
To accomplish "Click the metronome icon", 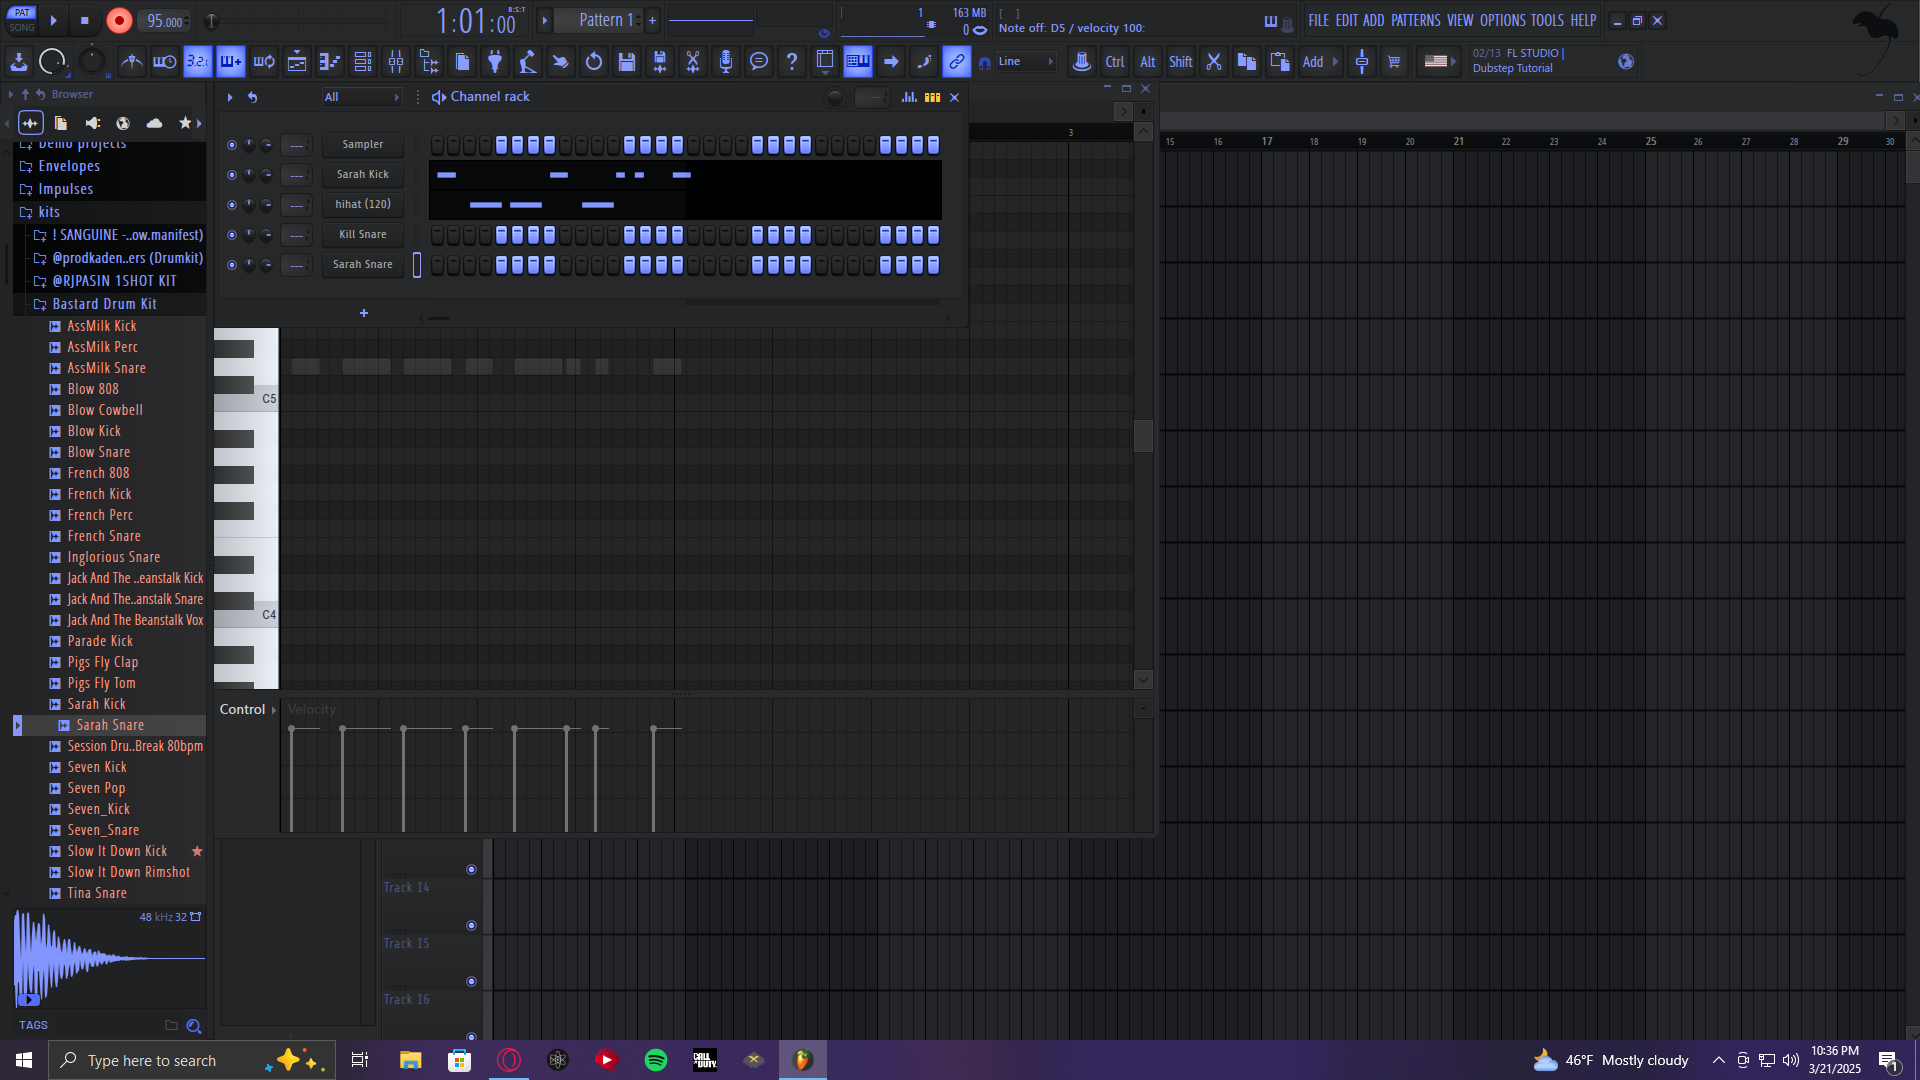I will [131, 62].
